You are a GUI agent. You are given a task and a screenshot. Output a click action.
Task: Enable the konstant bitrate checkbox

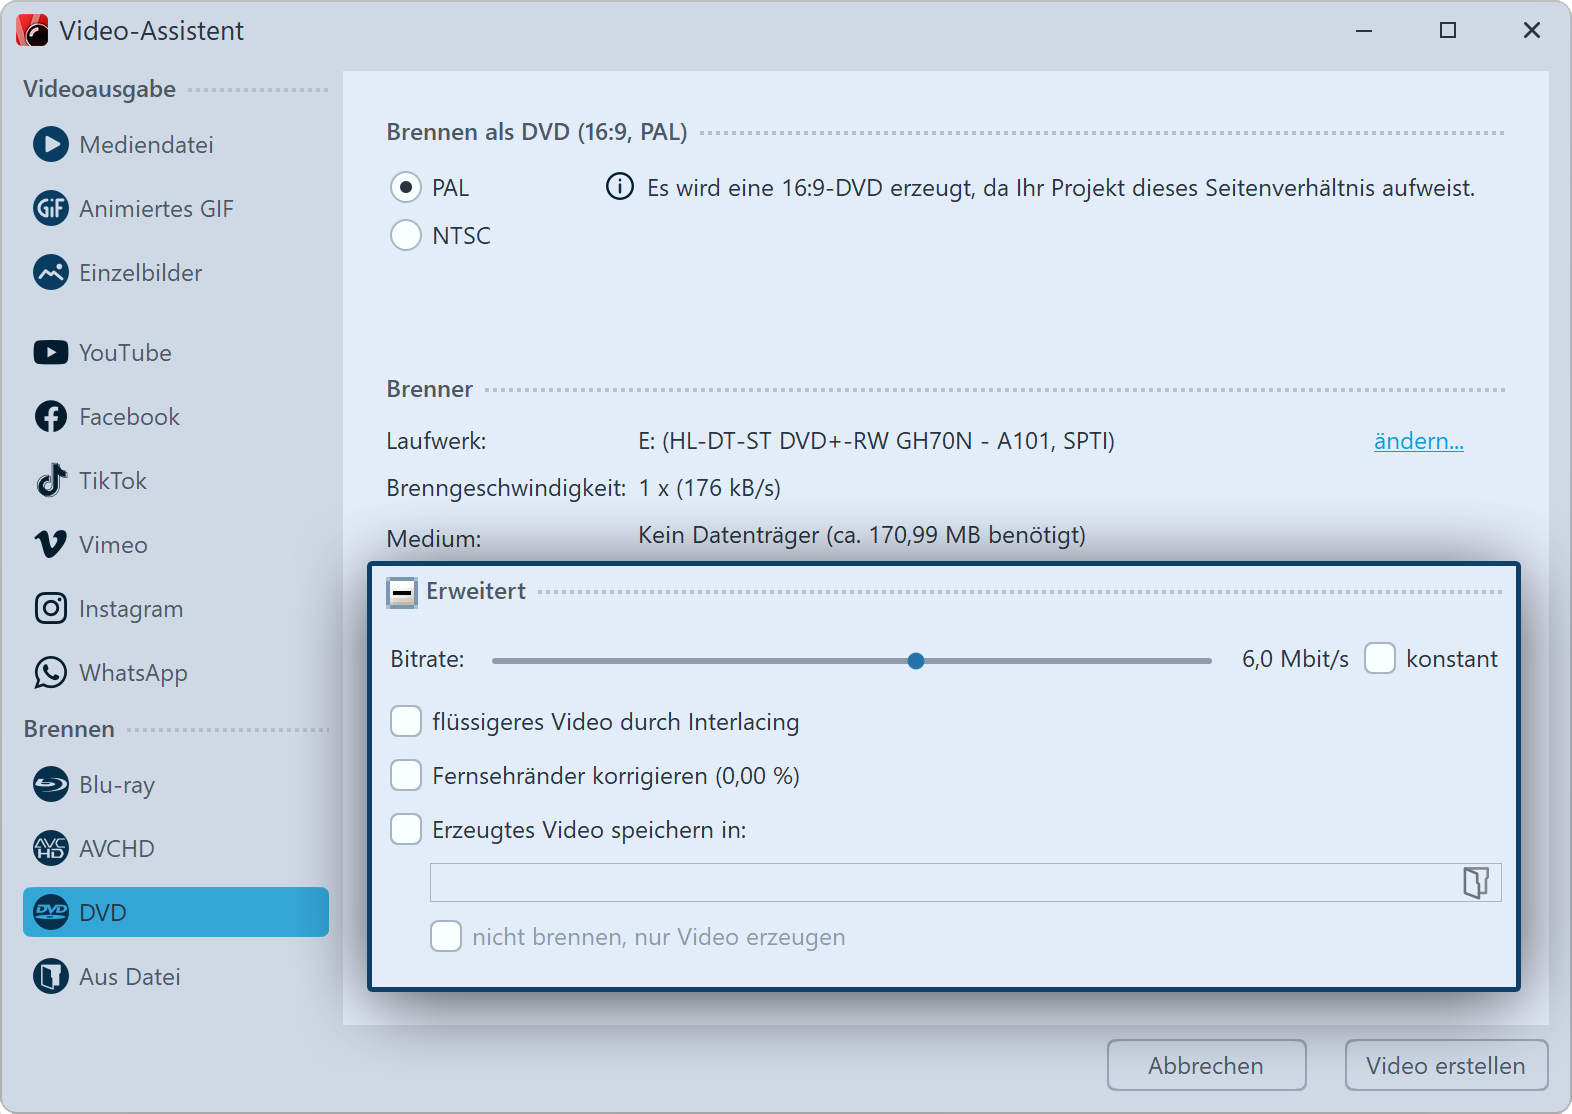(x=1380, y=659)
